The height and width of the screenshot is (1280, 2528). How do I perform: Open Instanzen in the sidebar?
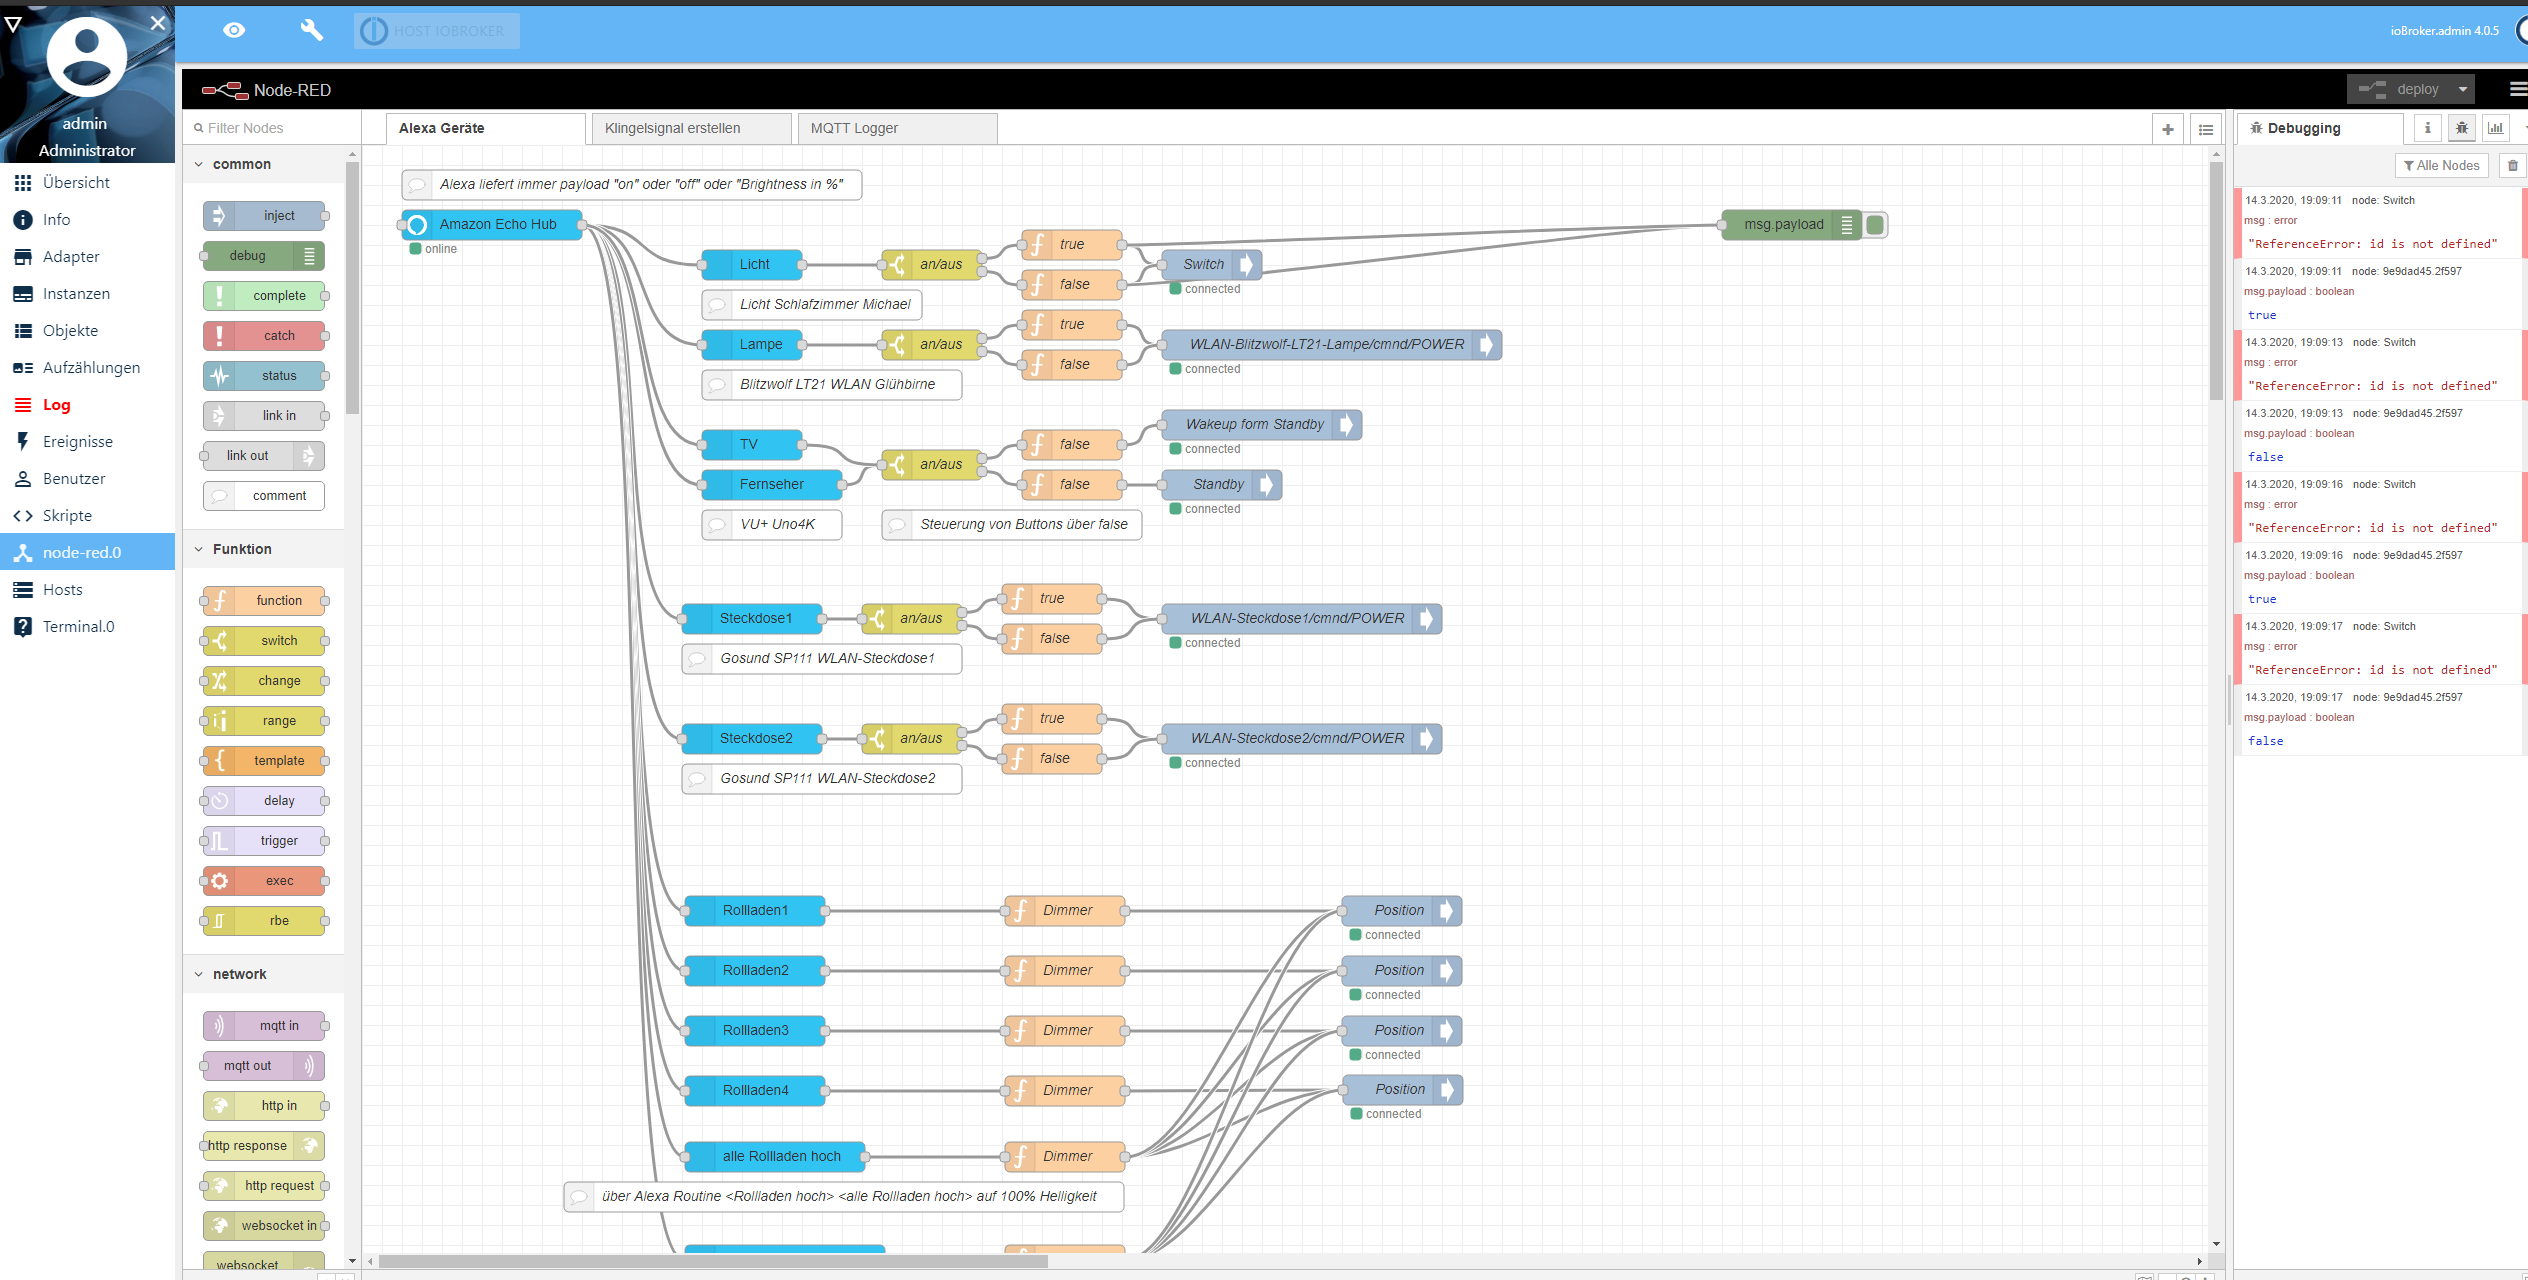point(76,294)
